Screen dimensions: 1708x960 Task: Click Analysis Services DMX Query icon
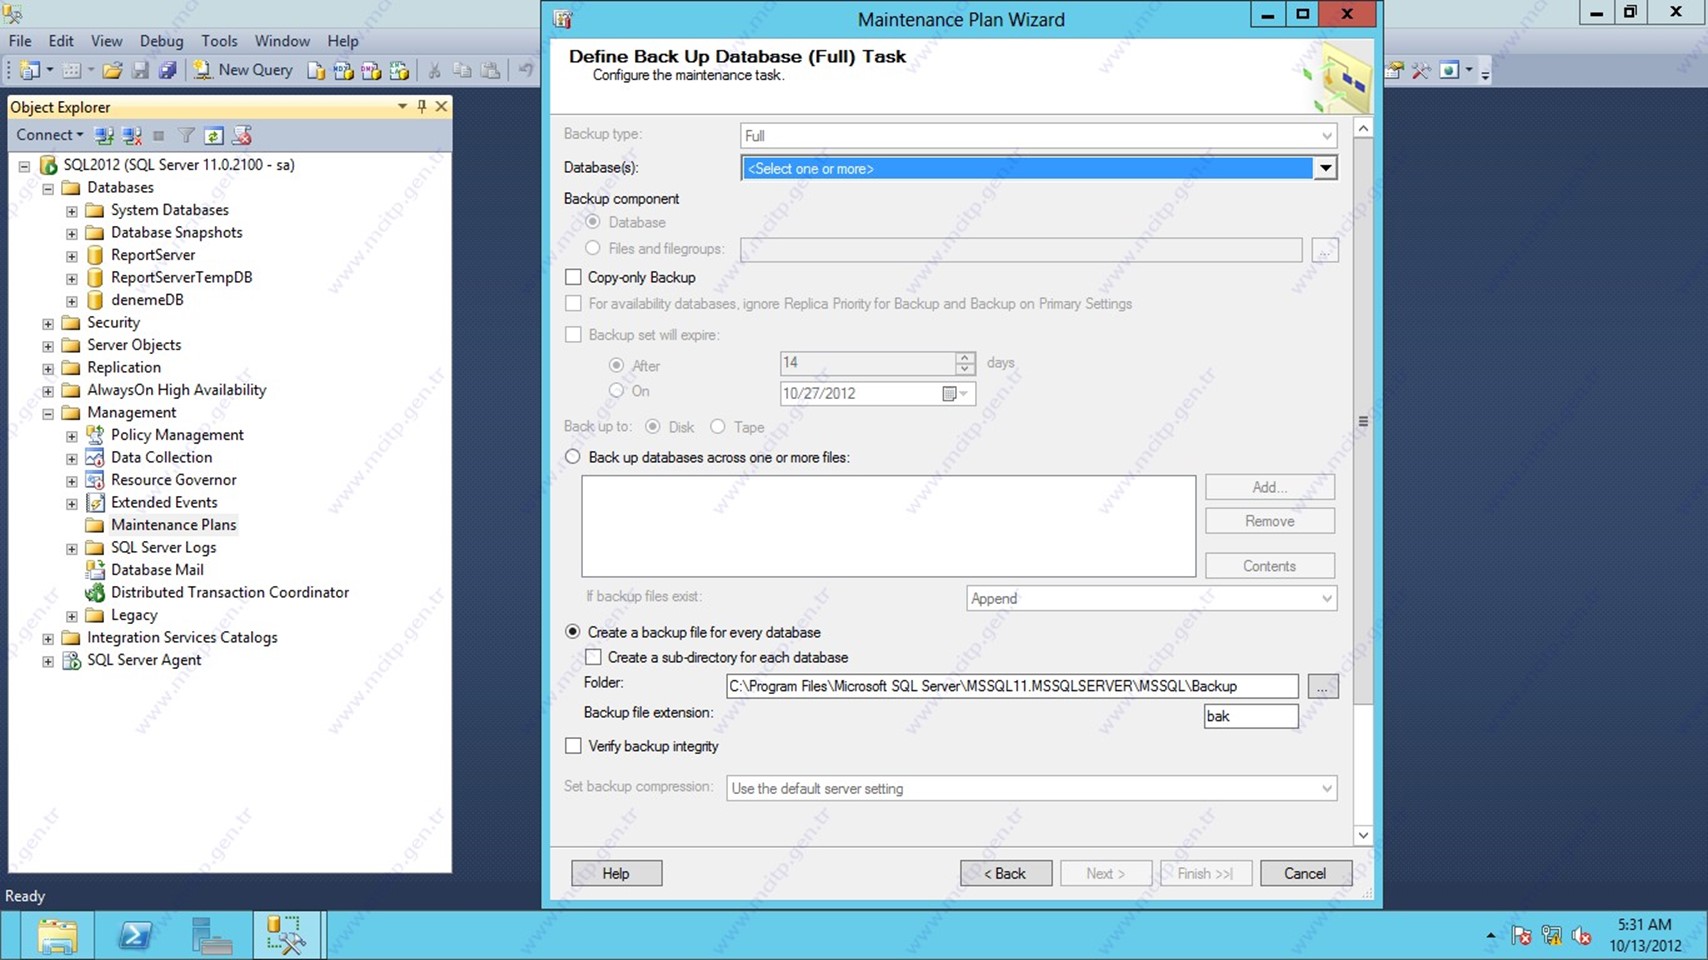372,70
